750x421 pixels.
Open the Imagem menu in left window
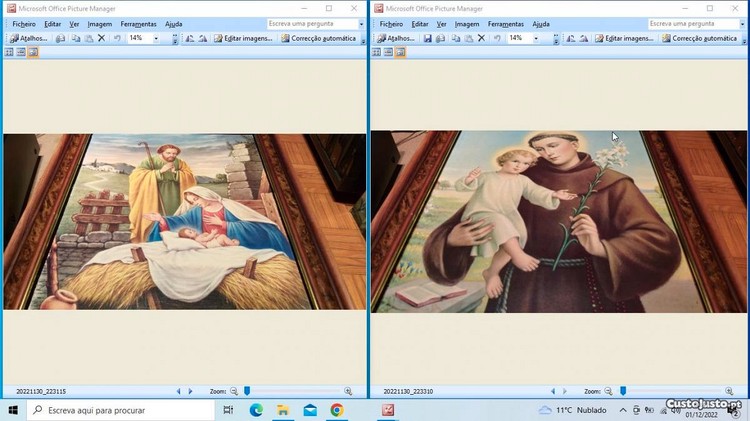point(99,24)
